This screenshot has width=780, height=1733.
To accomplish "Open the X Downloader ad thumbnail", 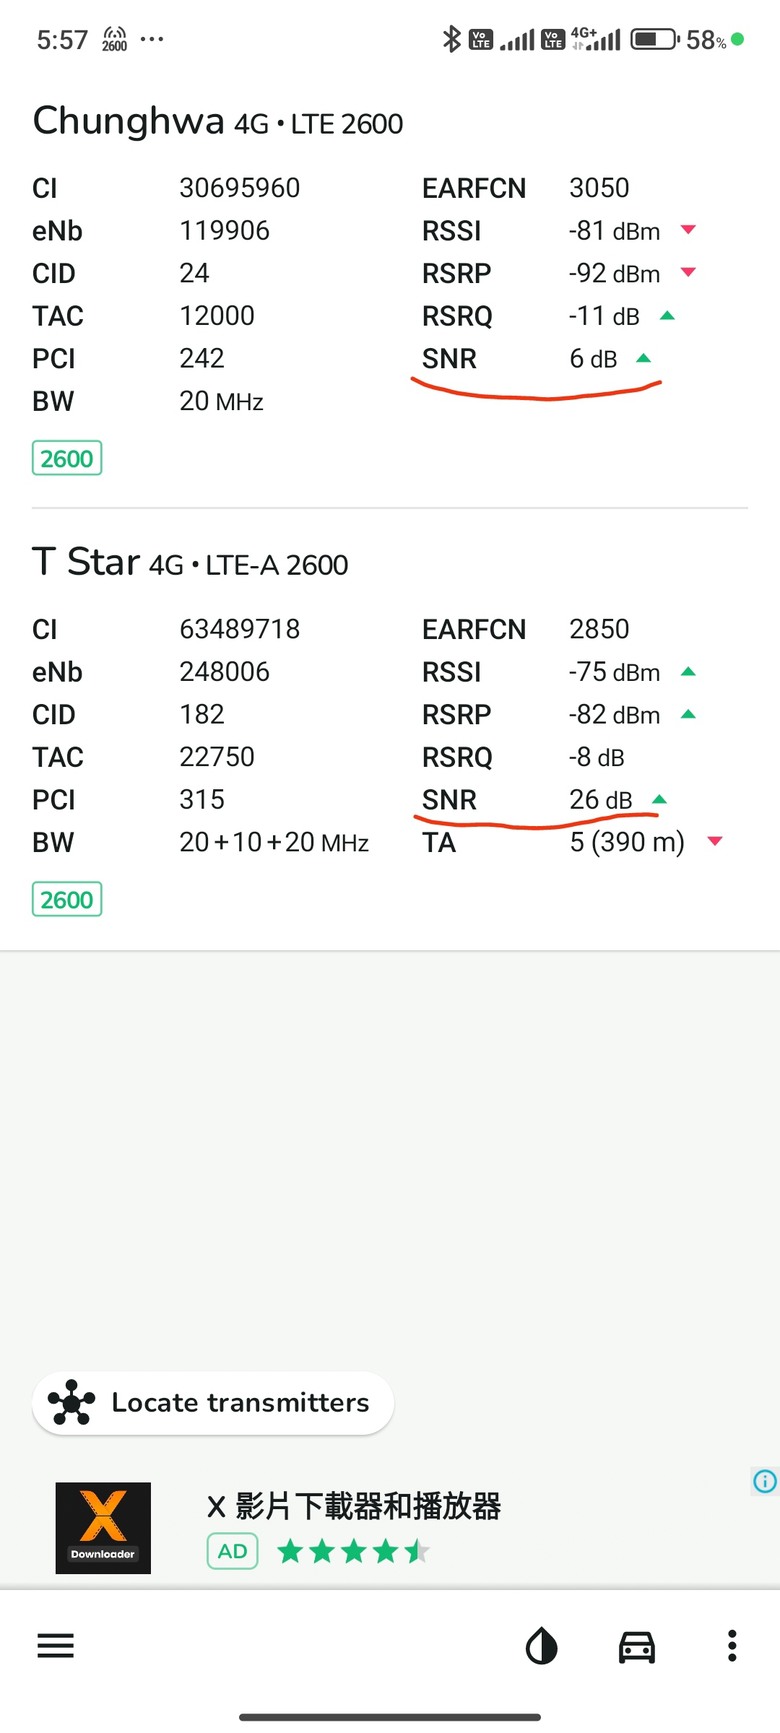I will 103,1528.
